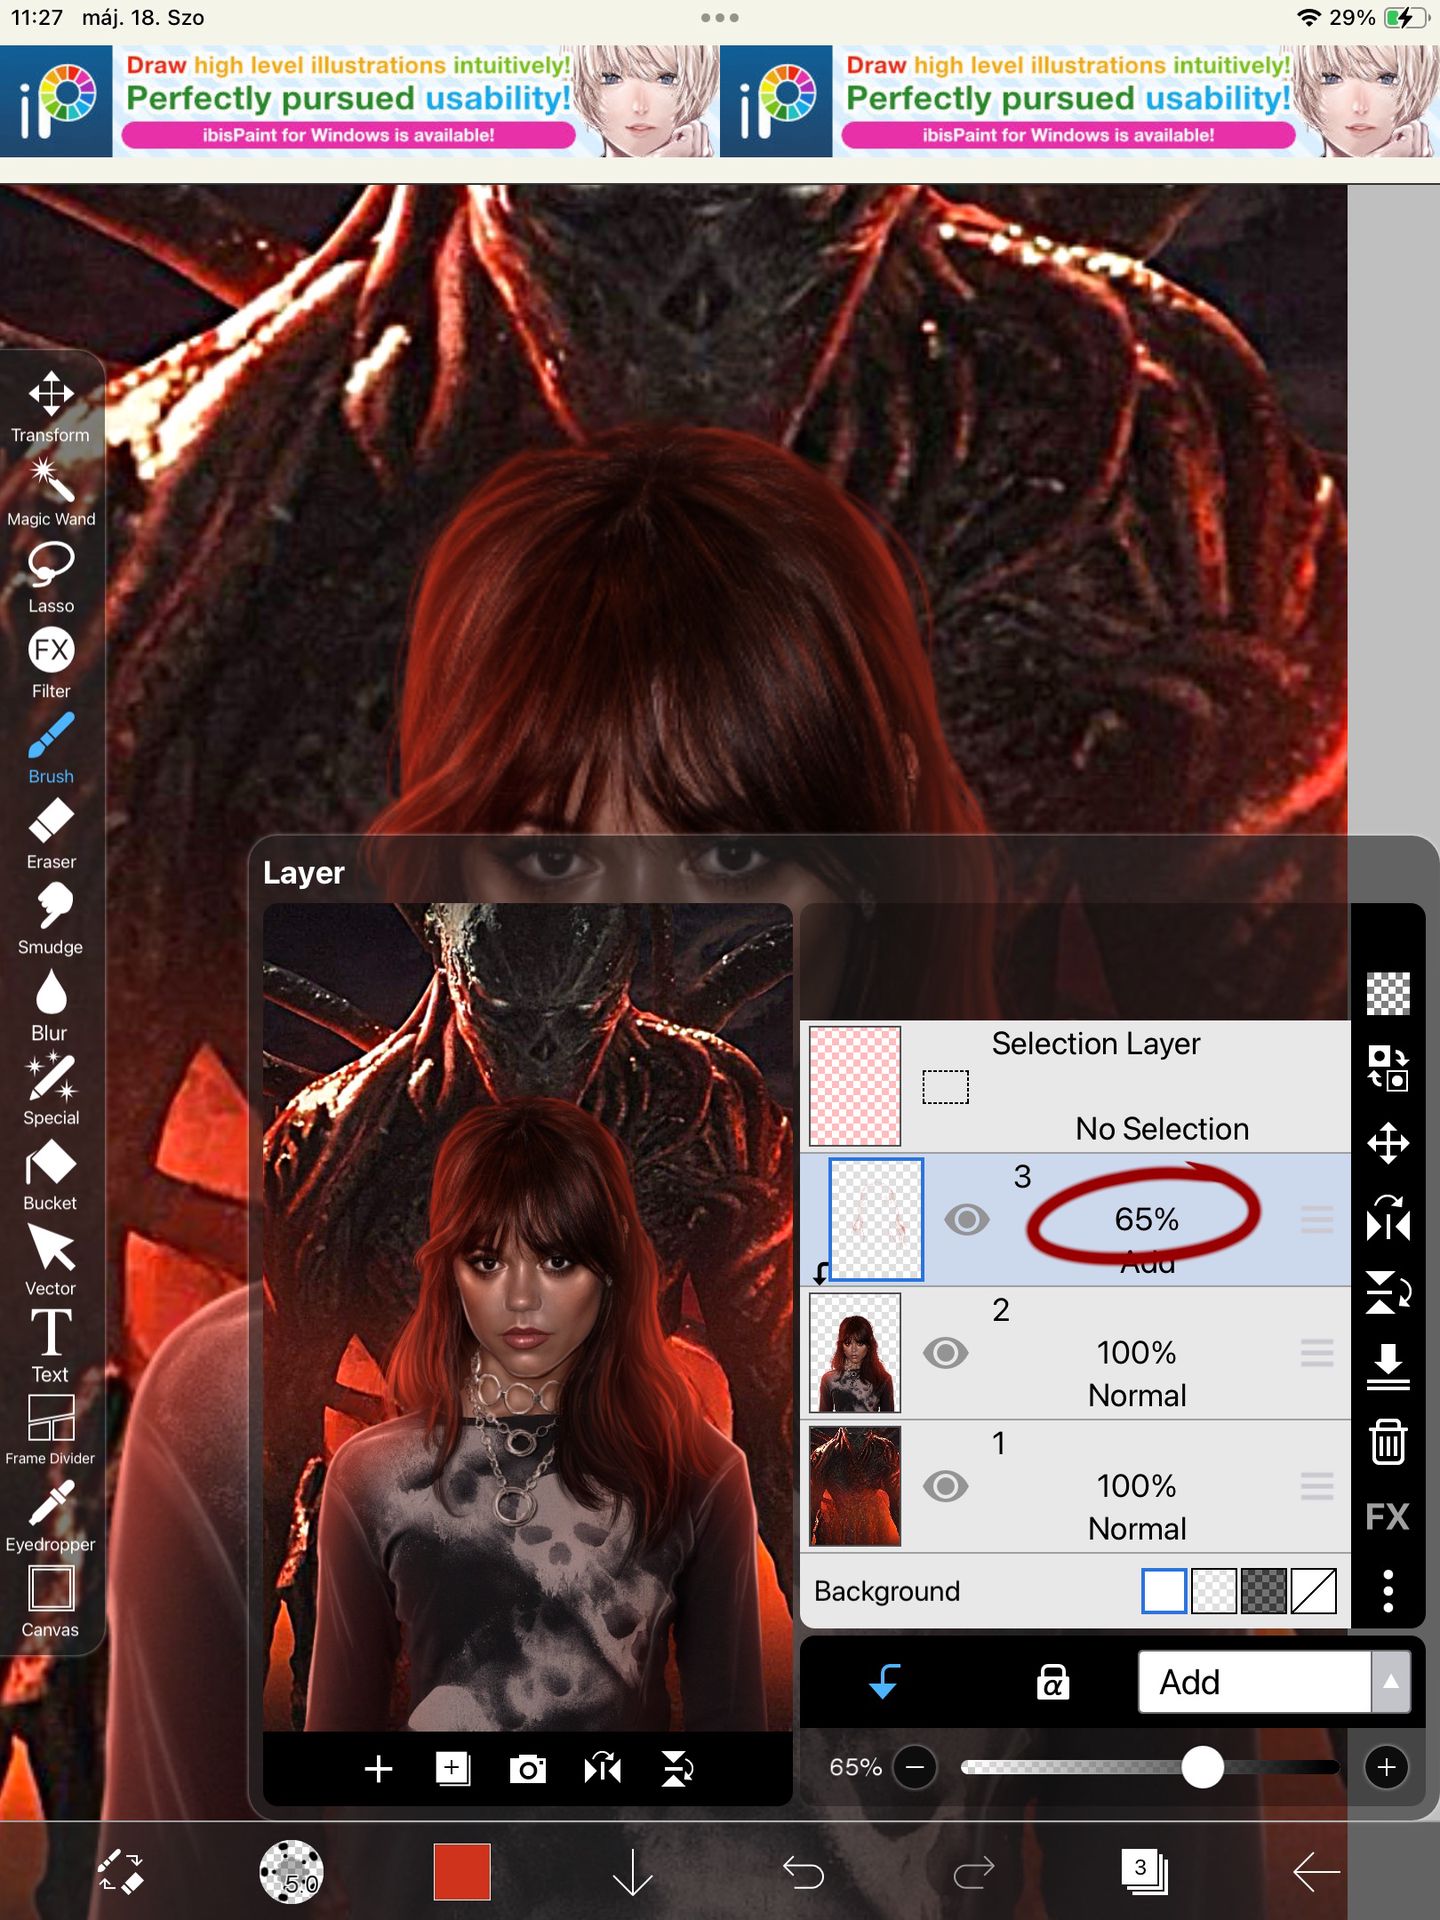
Task: Open the blend mode dropdown arrow
Action: (x=1391, y=1682)
